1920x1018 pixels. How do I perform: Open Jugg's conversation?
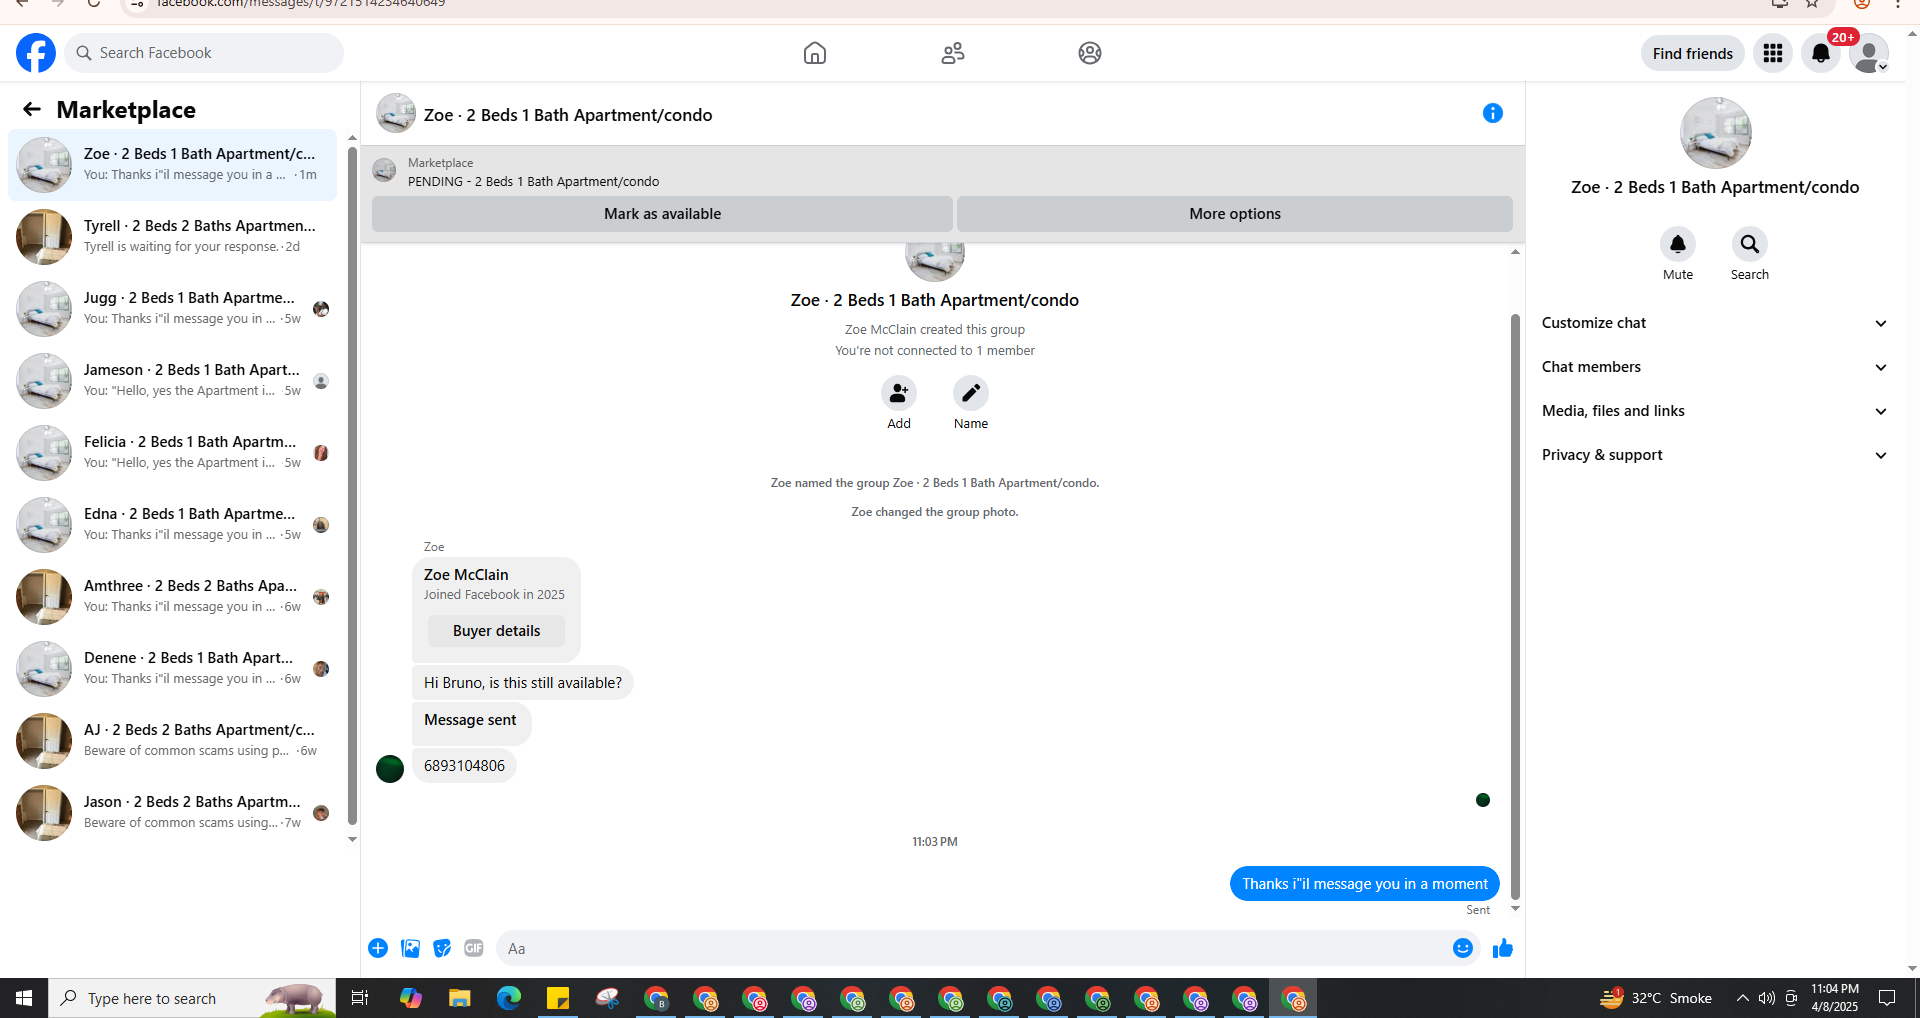(172, 309)
